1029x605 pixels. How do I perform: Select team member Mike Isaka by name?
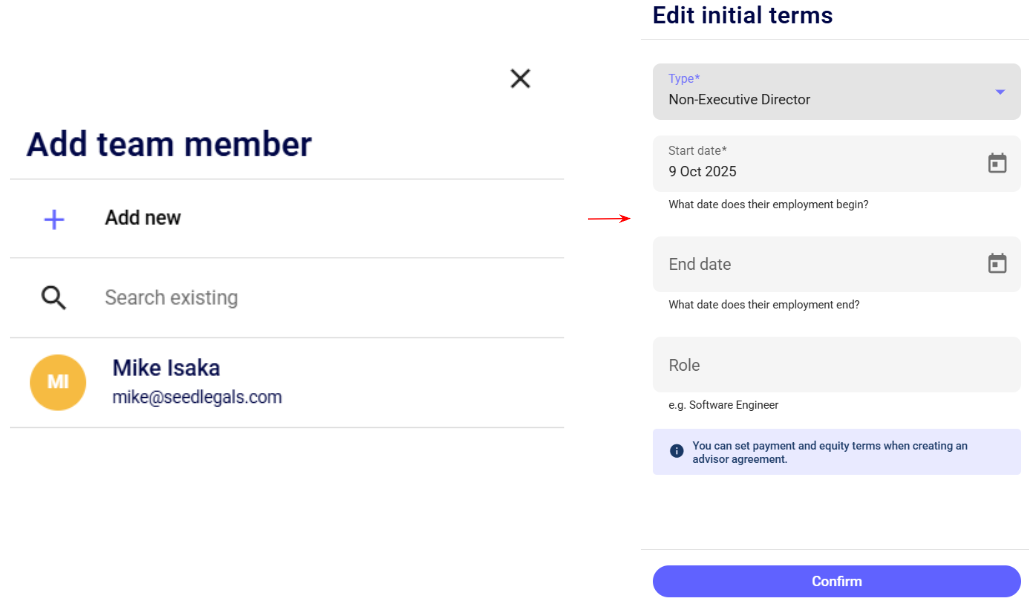pos(166,368)
